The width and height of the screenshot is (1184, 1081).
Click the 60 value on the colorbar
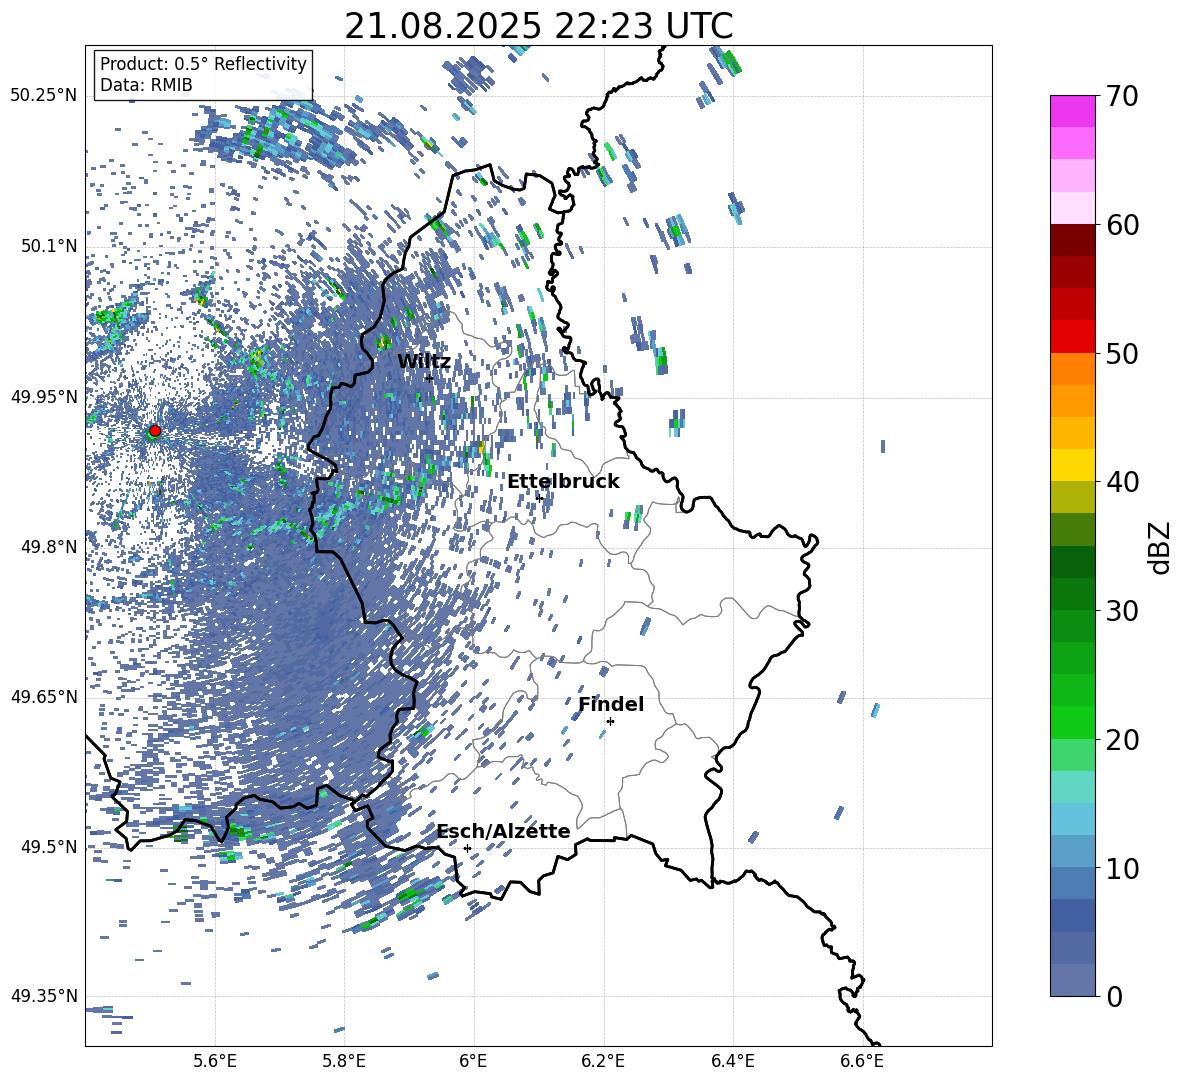point(1122,225)
